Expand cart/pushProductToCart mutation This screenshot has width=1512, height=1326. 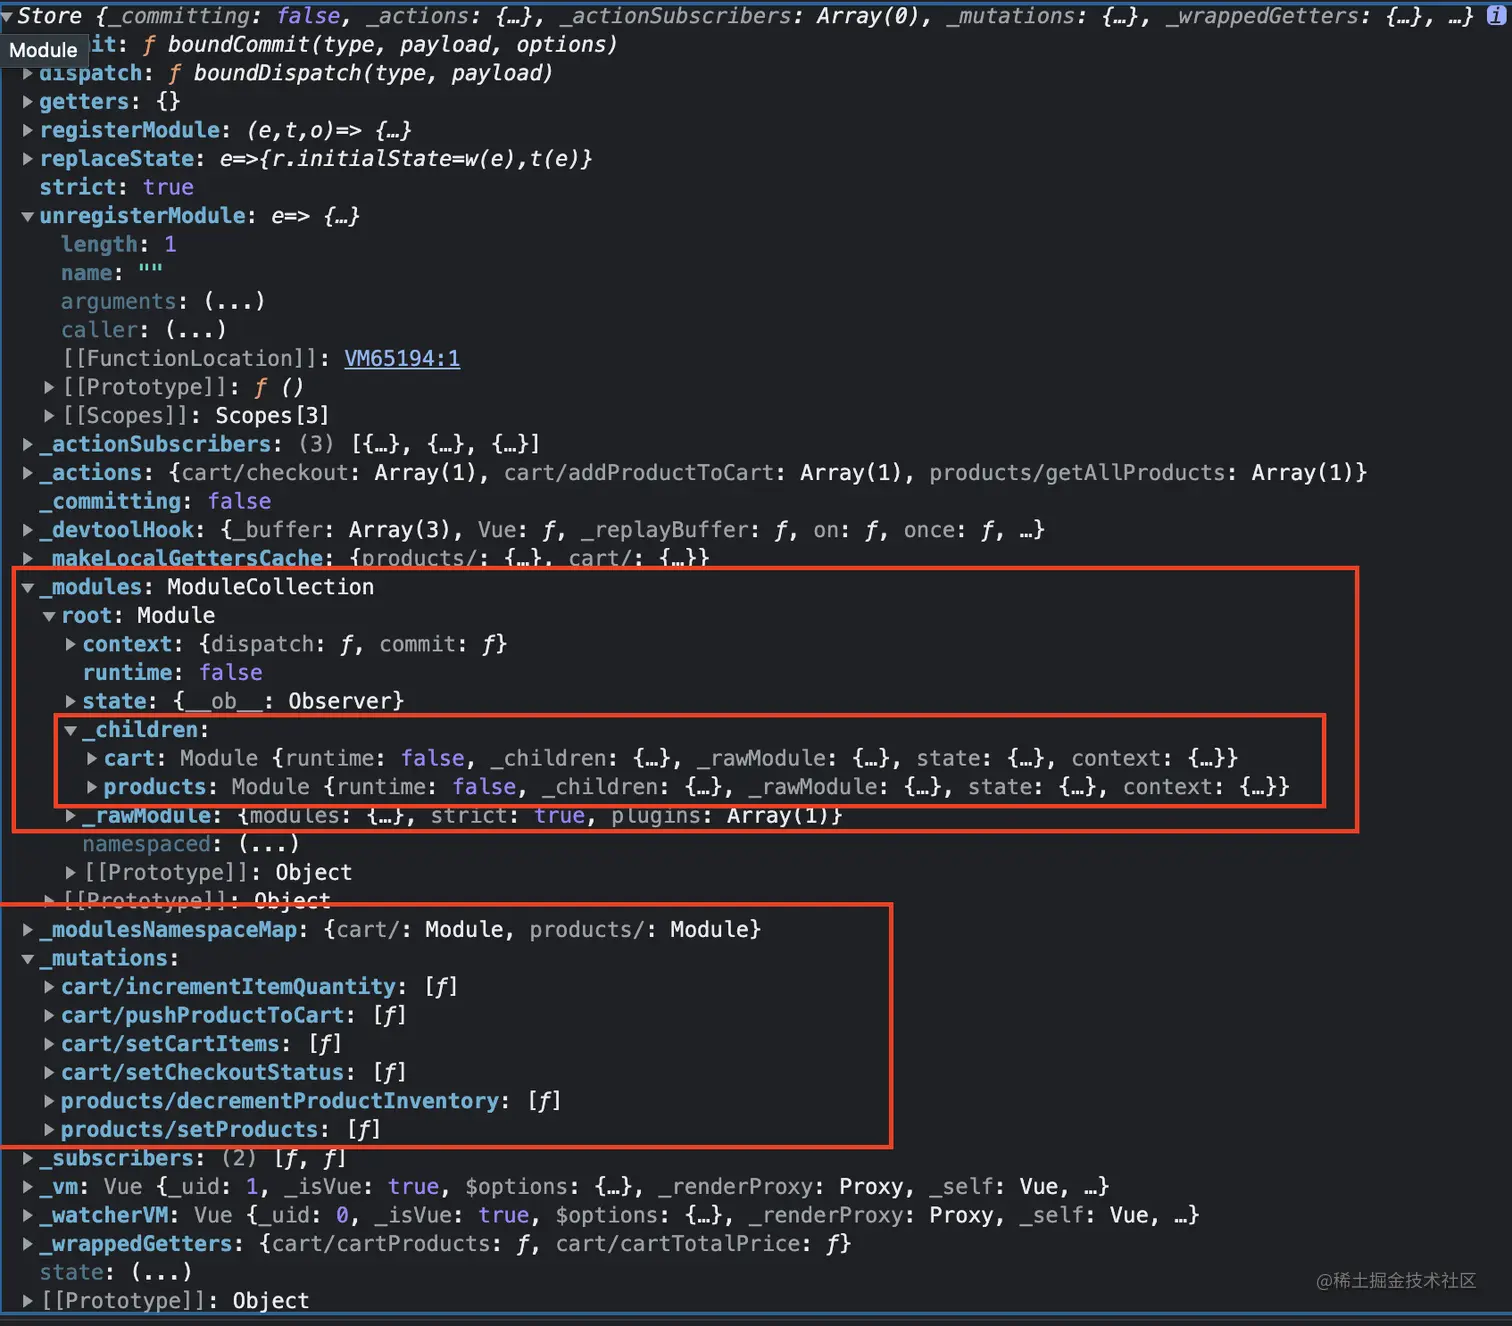[x=49, y=1015]
